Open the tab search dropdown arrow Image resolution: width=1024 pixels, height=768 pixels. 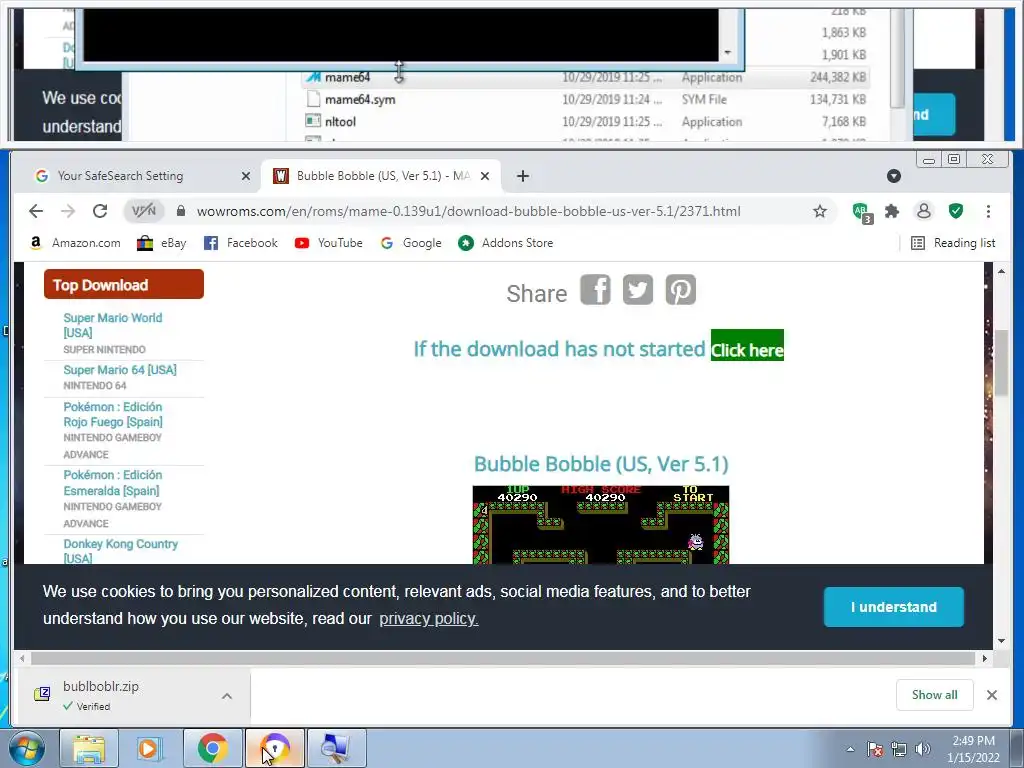coord(894,176)
